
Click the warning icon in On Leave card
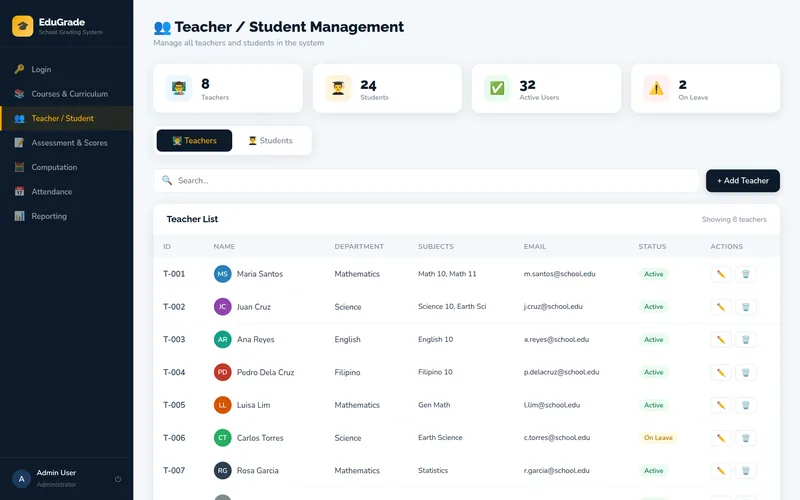point(656,88)
